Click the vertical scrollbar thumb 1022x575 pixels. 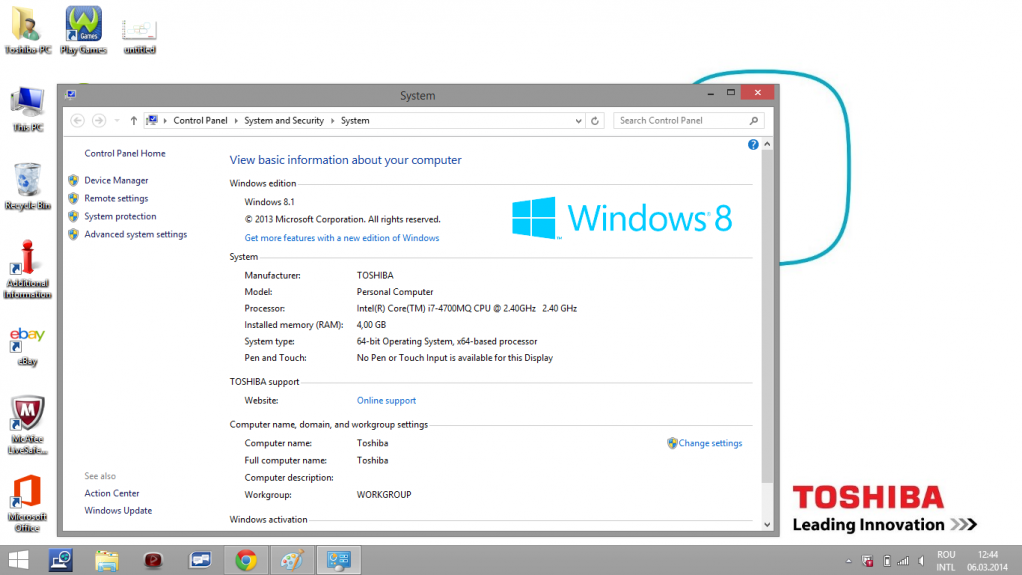(x=767, y=317)
